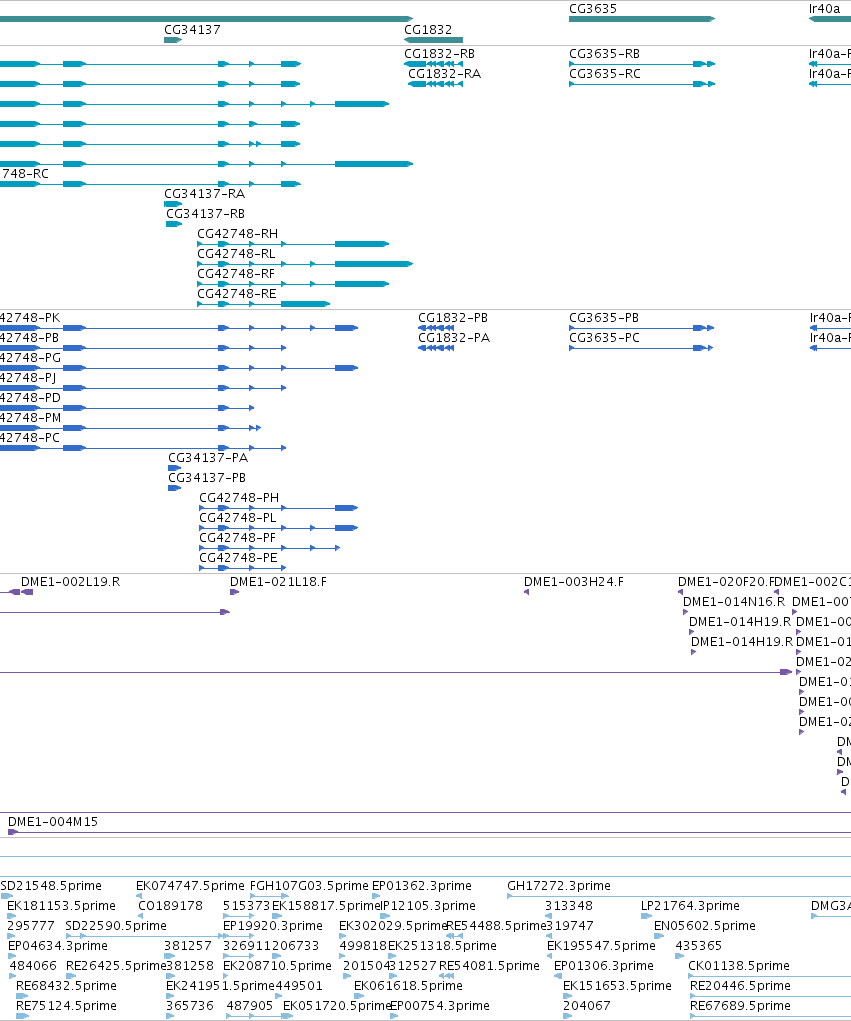
Task: Select the 42748-PM coding sequence label
Action: point(31,417)
